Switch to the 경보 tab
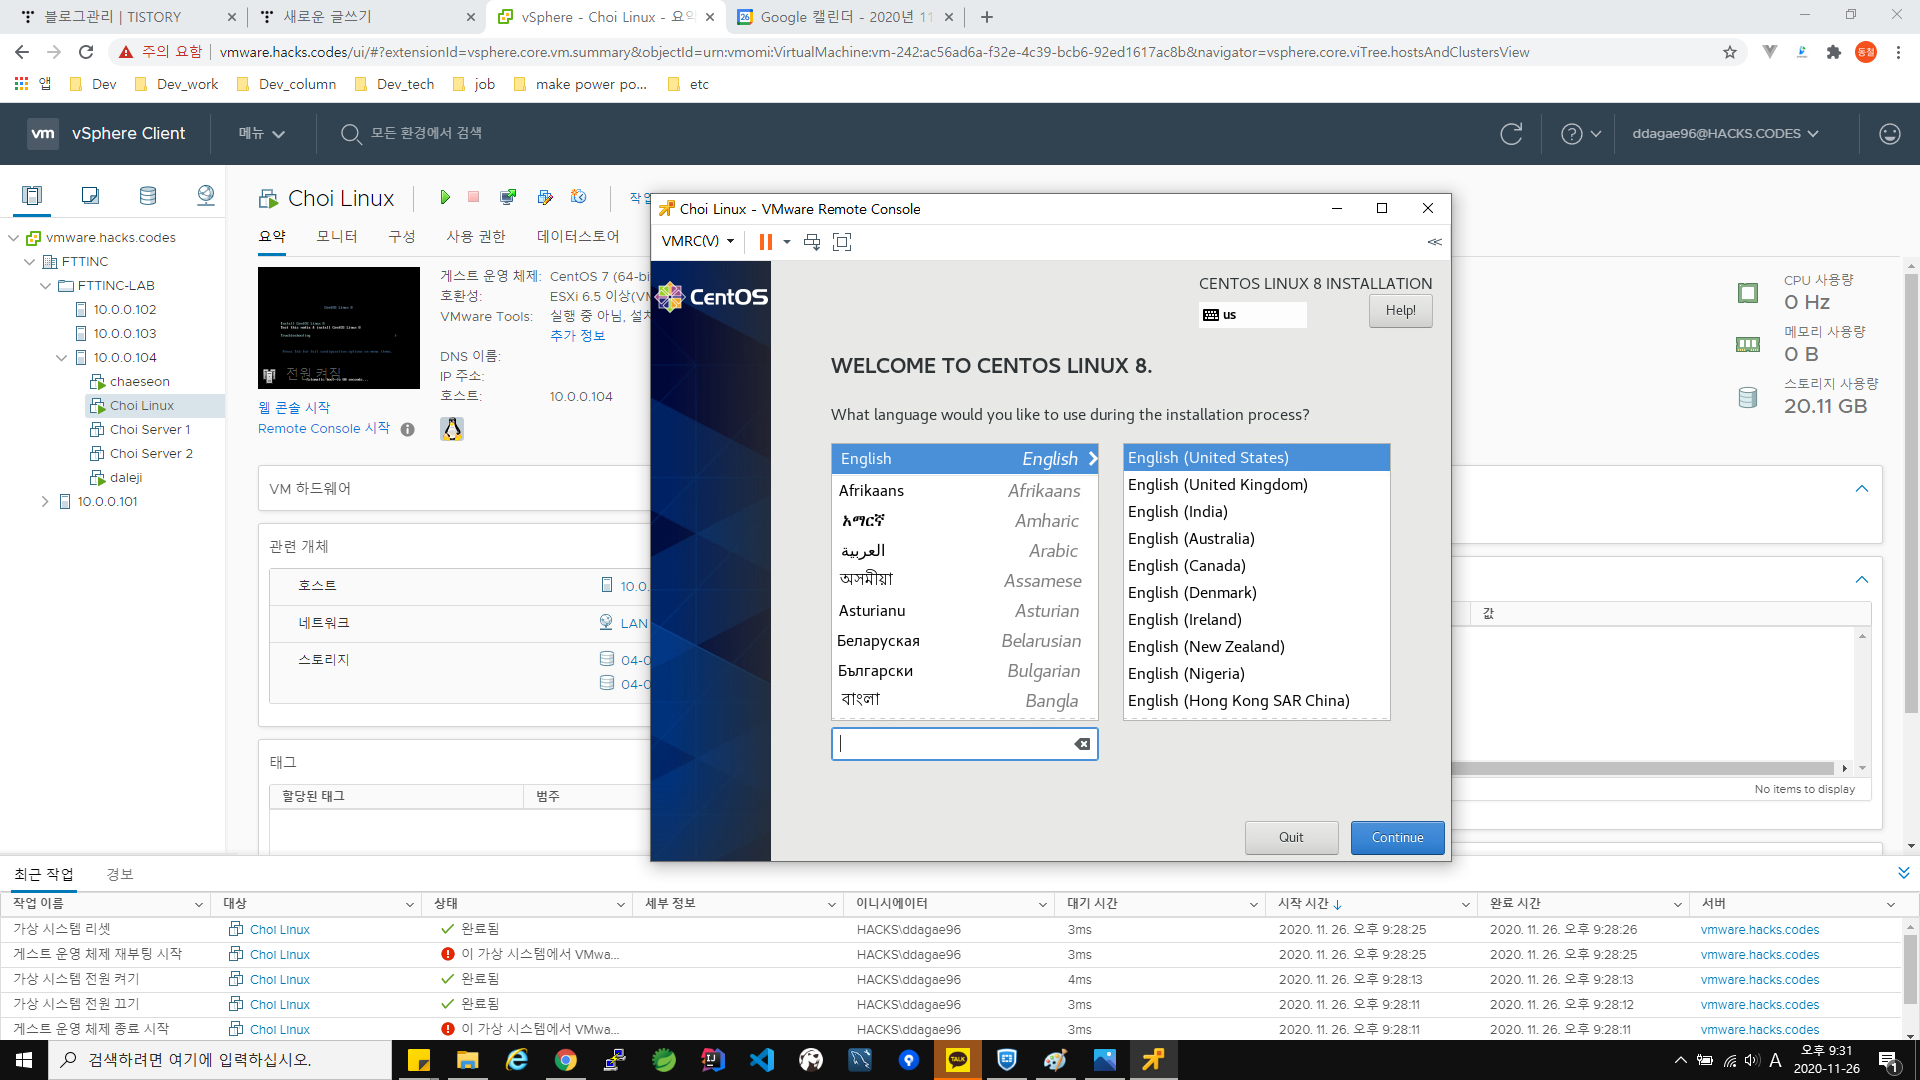 tap(120, 874)
